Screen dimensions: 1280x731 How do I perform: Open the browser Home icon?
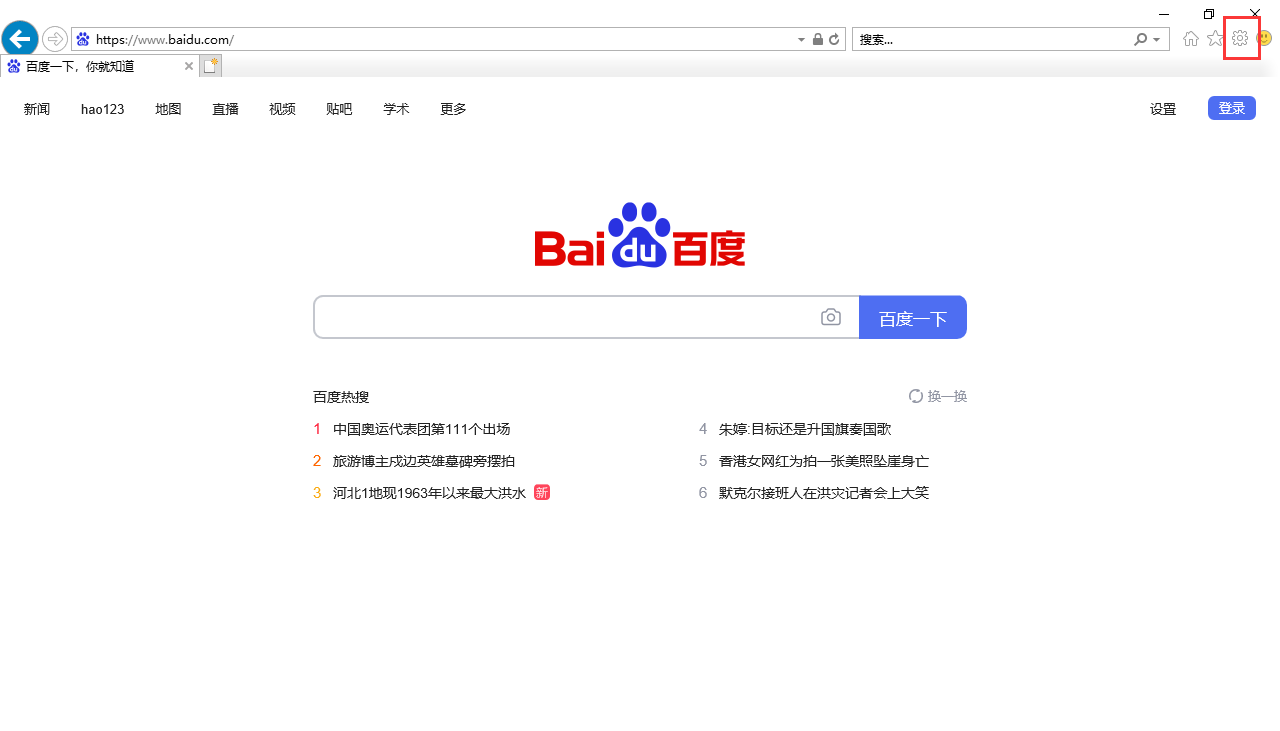[x=1190, y=39]
